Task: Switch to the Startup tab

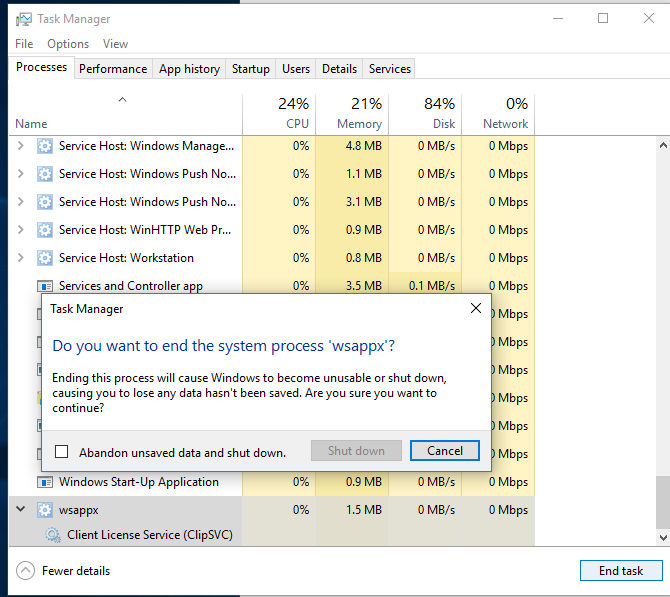Action: (x=251, y=69)
